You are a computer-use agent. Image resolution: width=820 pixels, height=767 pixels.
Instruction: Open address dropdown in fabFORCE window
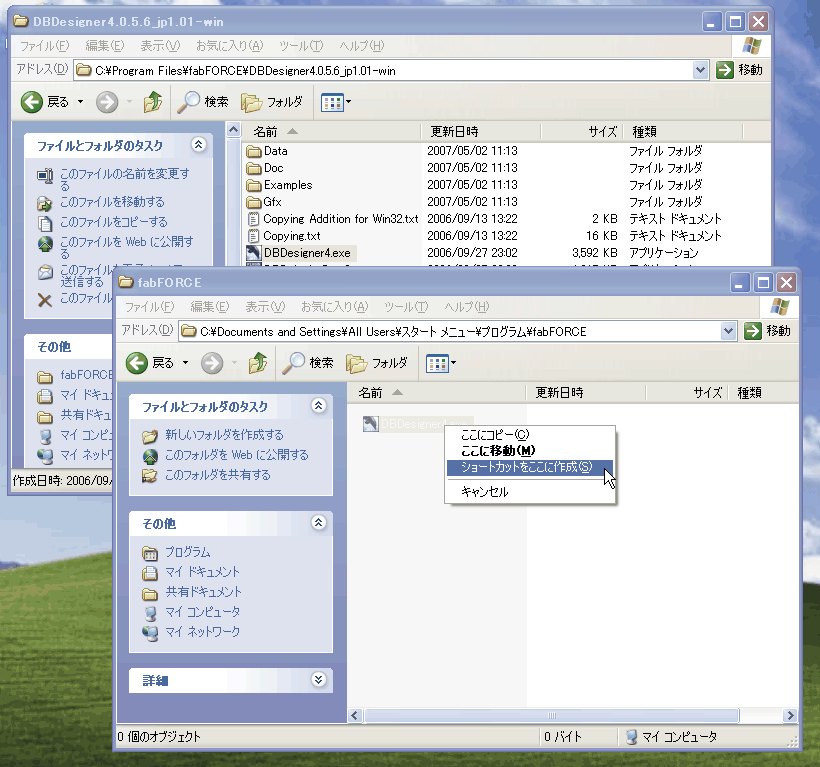(728, 331)
